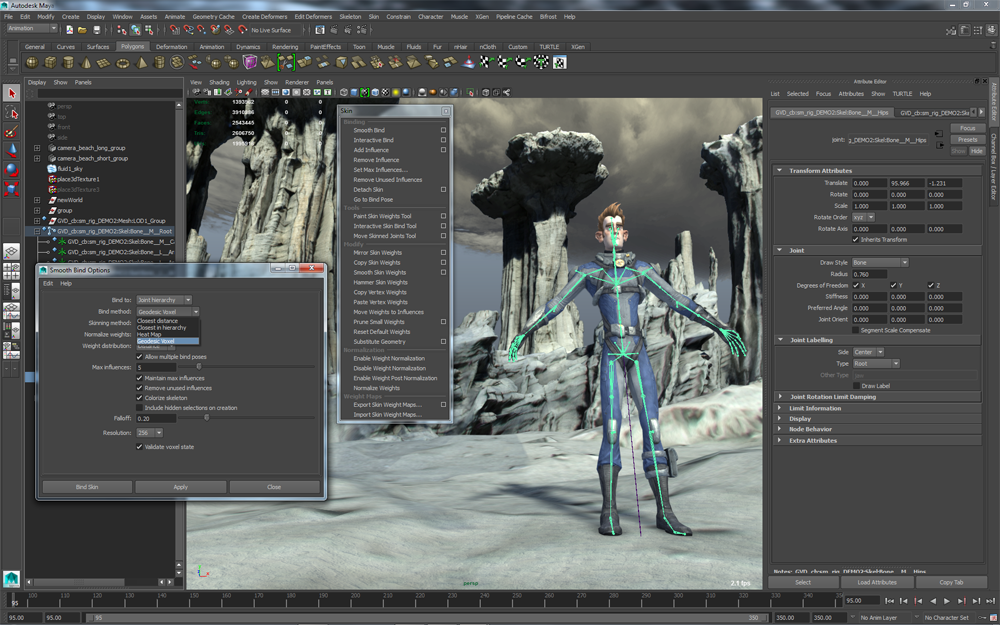Screen dimensions: 1000x625
Task: Create a polygon cone from the shelf
Action: coord(86,62)
